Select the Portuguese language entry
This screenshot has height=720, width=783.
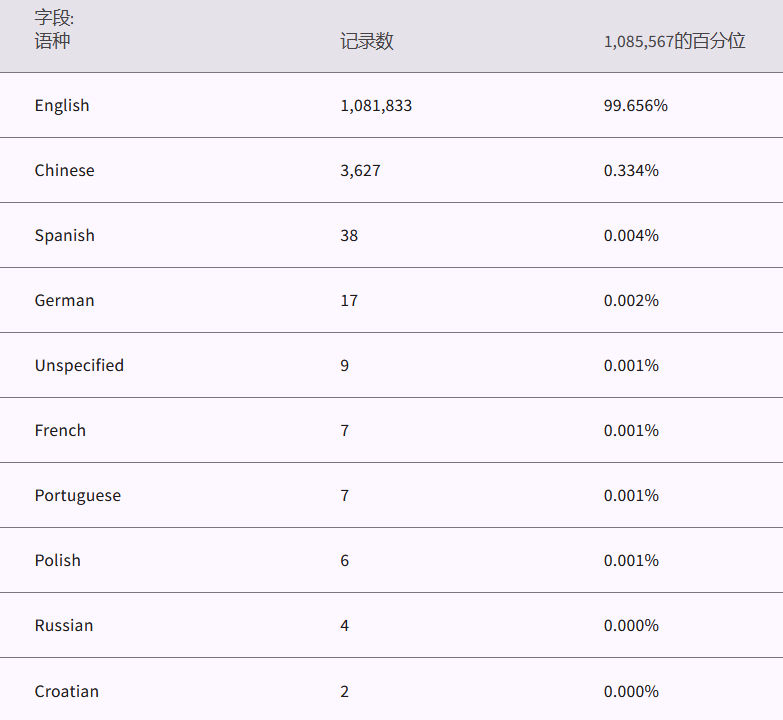pos(77,496)
